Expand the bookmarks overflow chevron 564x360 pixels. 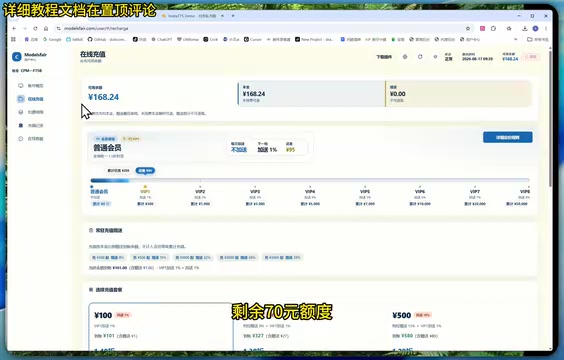[516, 39]
